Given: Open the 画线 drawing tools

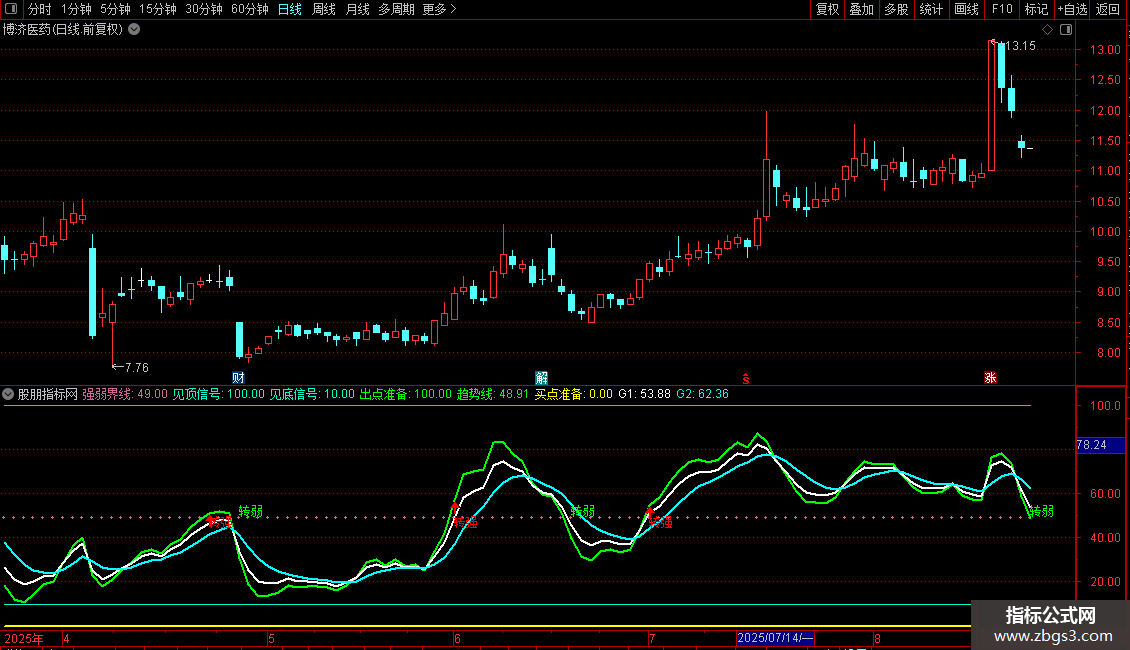Looking at the screenshot, I should tap(966, 9).
